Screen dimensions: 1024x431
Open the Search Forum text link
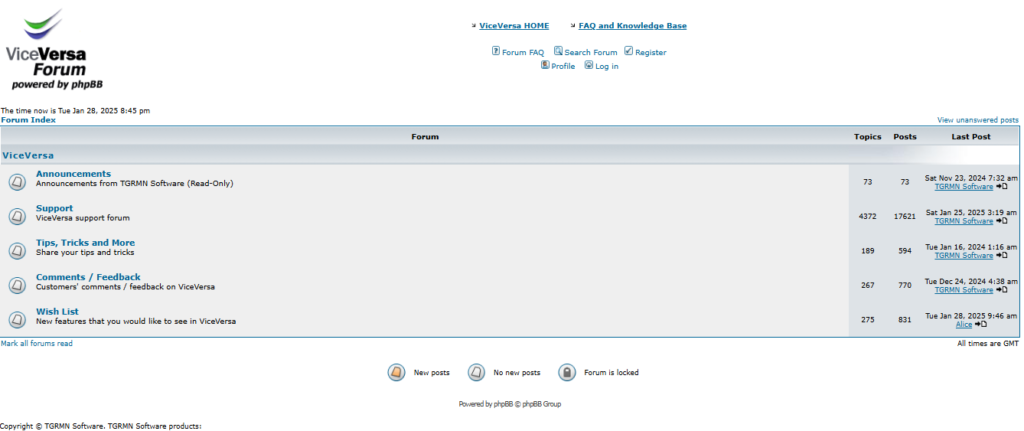pyautogui.click(x=590, y=52)
